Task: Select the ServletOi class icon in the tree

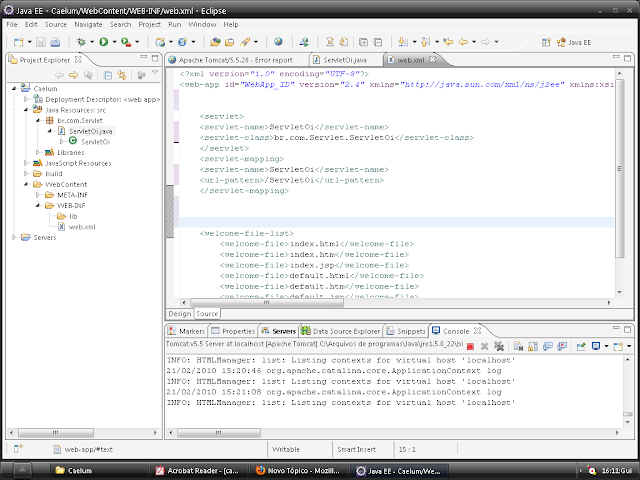Action: tap(73, 142)
